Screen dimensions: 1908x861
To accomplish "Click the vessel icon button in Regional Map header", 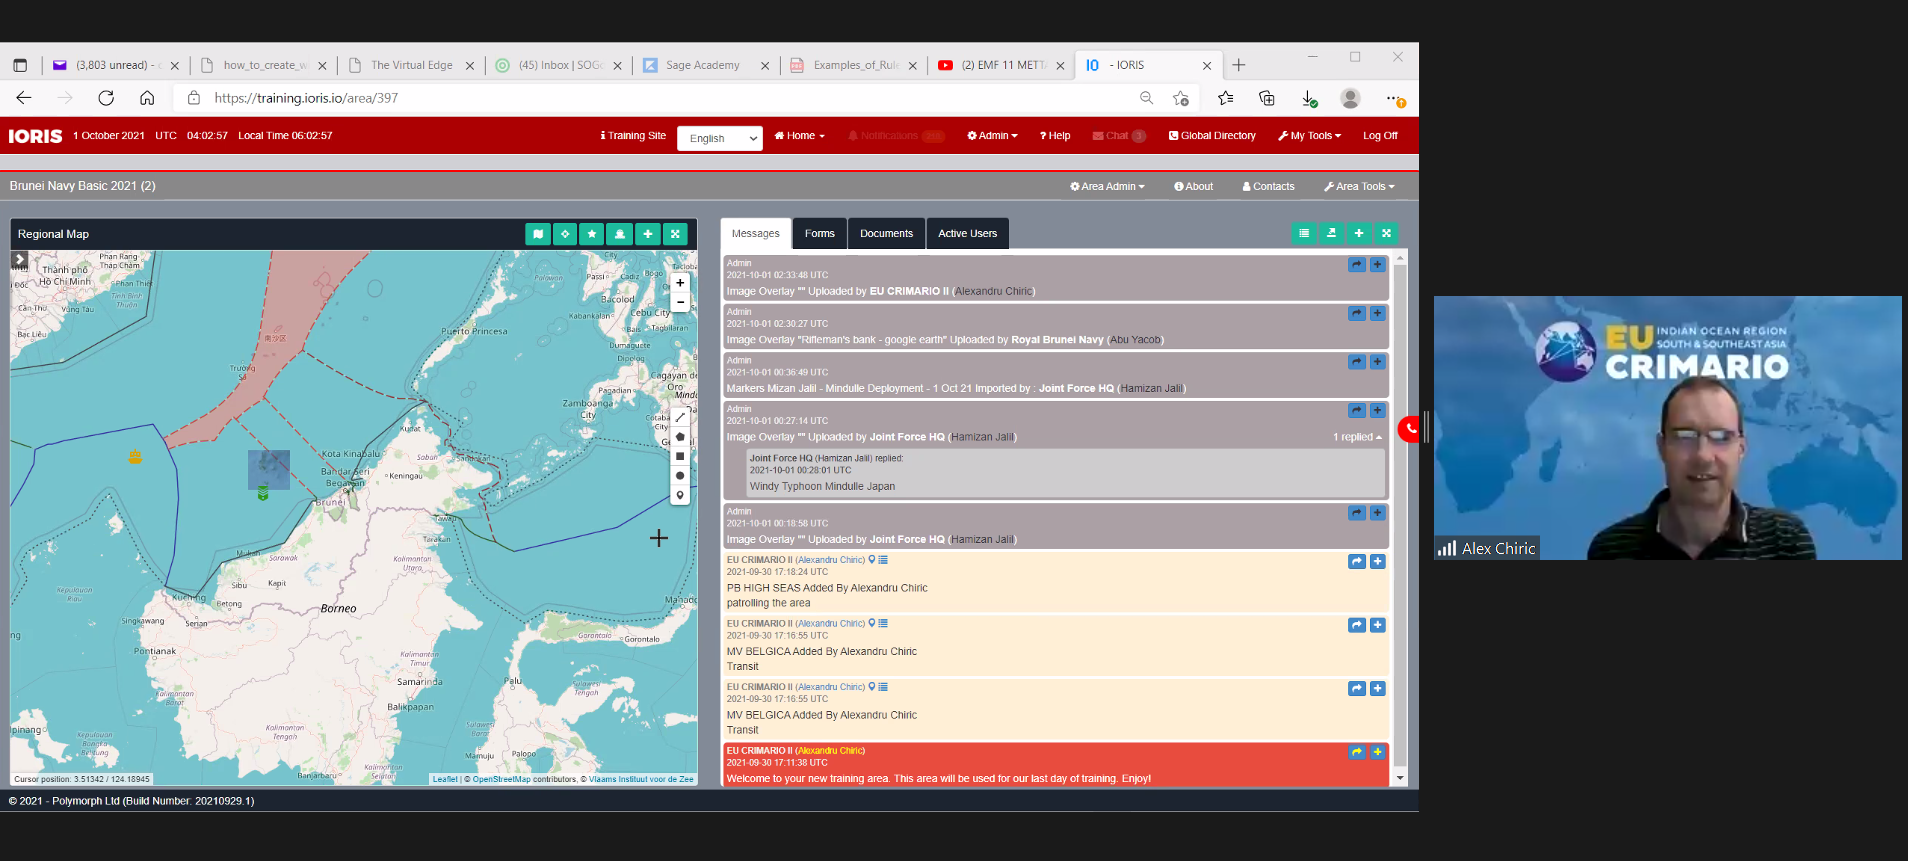I will tap(620, 234).
